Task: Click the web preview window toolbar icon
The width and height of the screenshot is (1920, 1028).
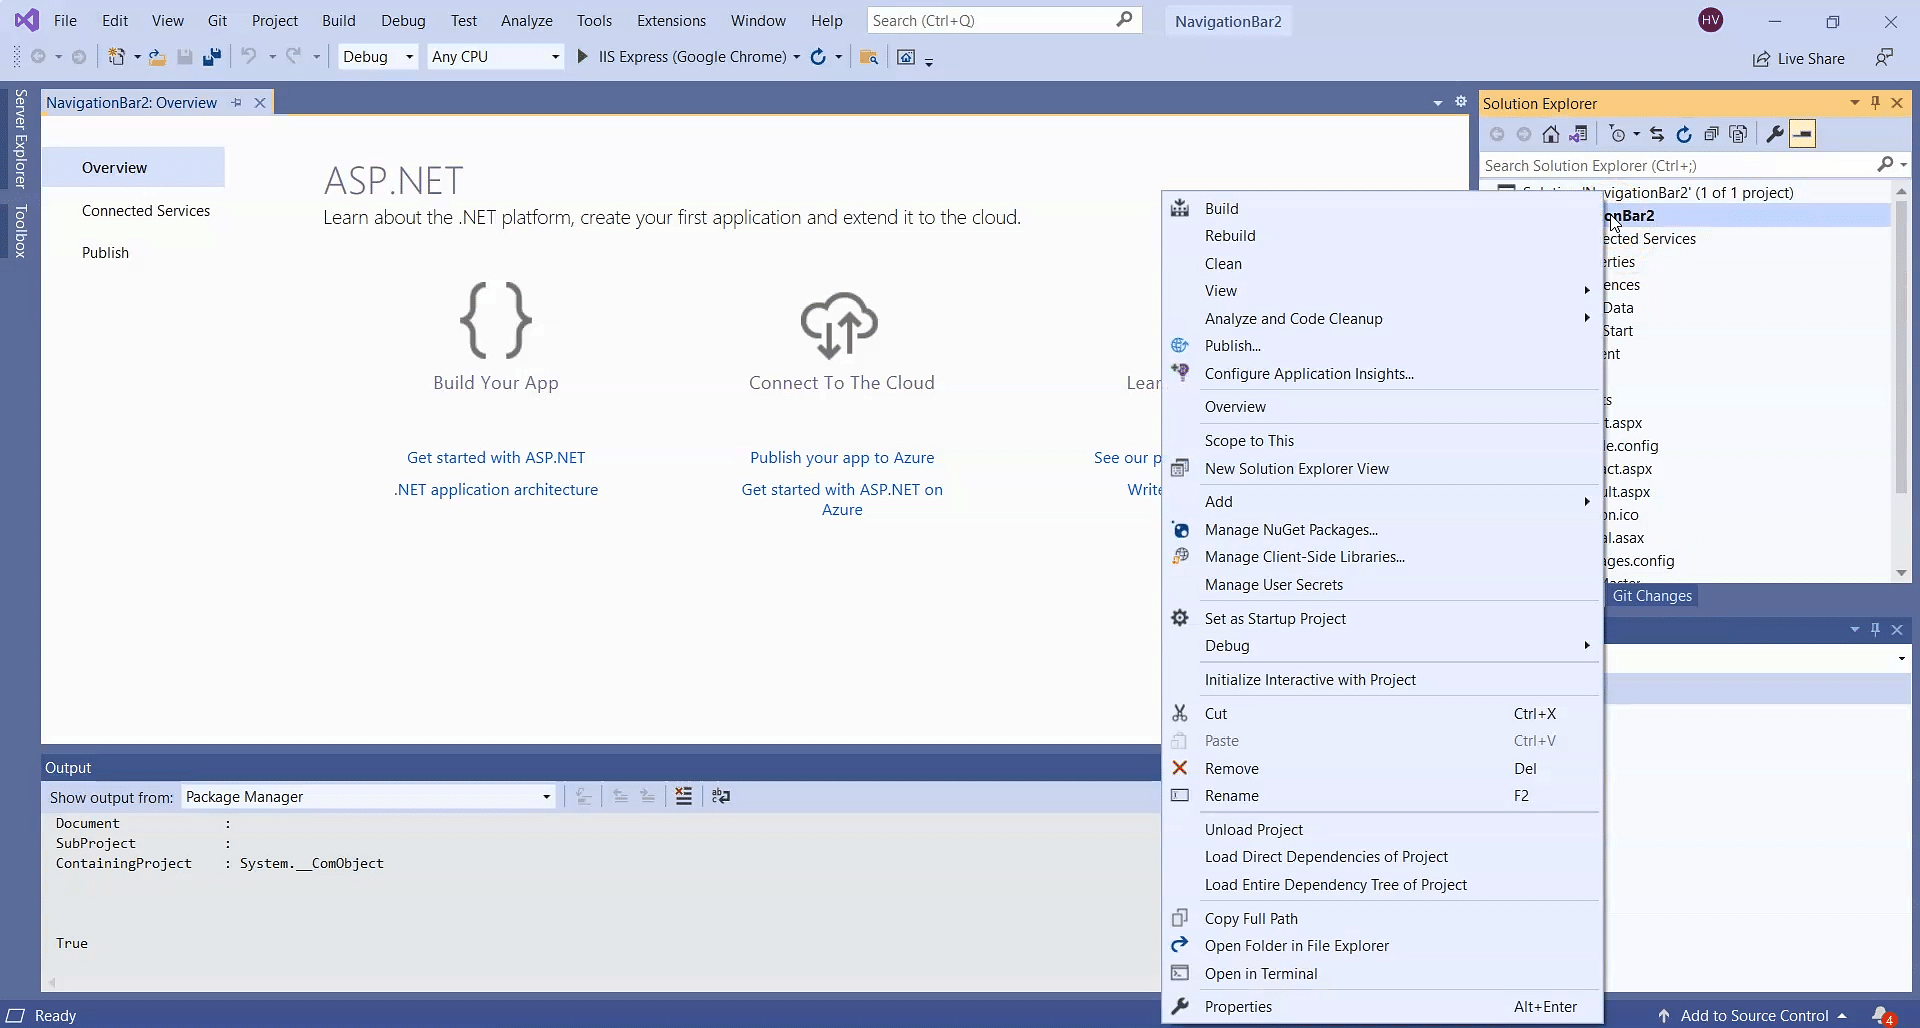Action: pos(906,57)
